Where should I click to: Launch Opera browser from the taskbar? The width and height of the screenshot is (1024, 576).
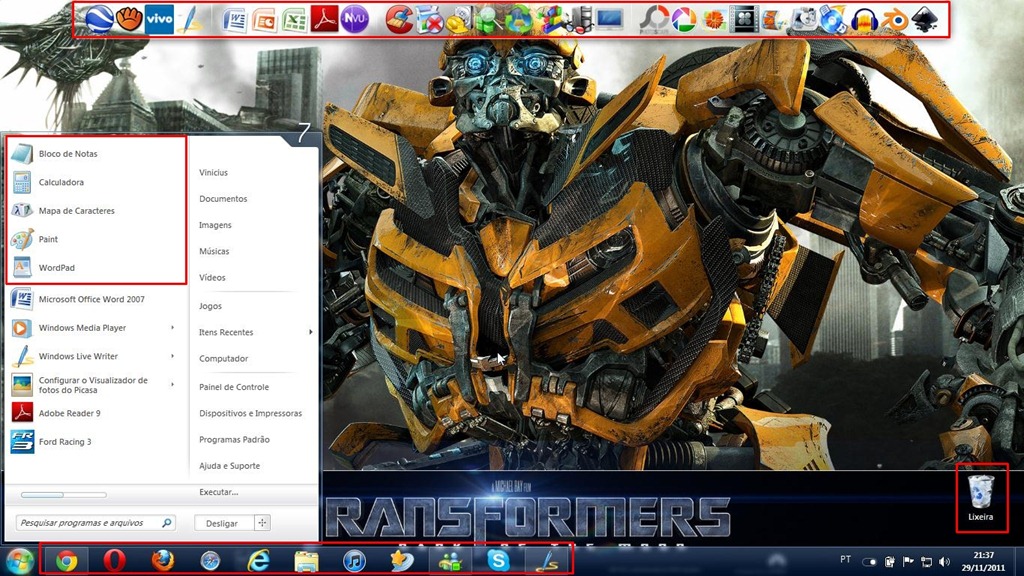pyautogui.click(x=114, y=561)
